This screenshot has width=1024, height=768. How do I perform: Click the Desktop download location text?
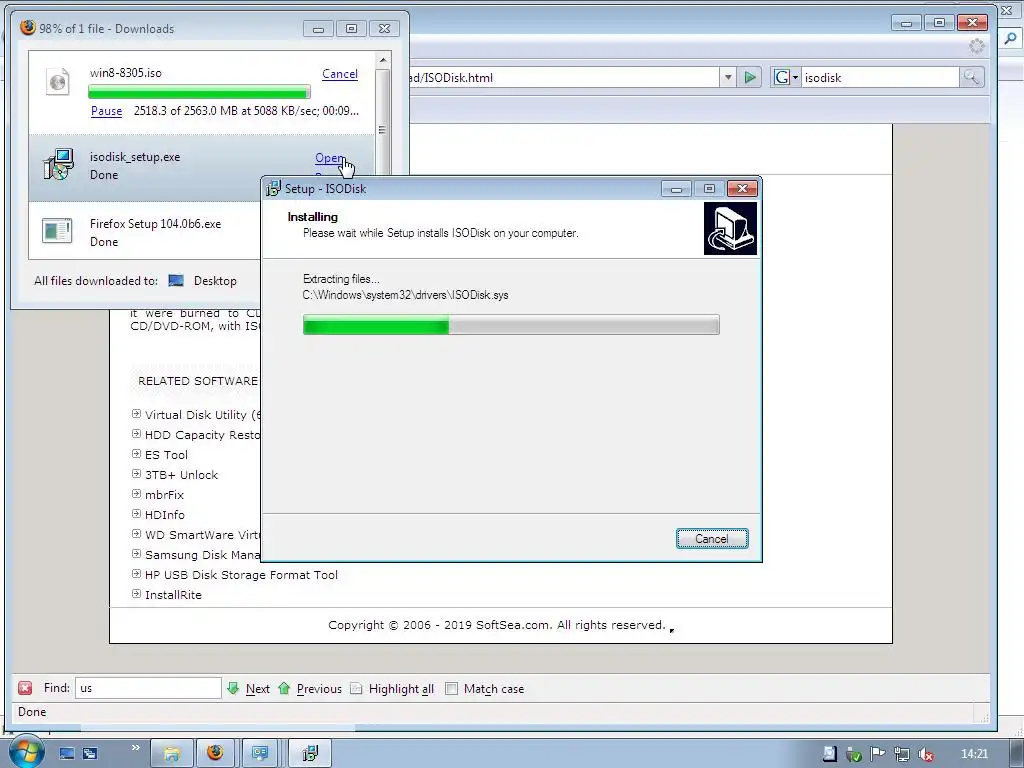(x=215, y=281)
